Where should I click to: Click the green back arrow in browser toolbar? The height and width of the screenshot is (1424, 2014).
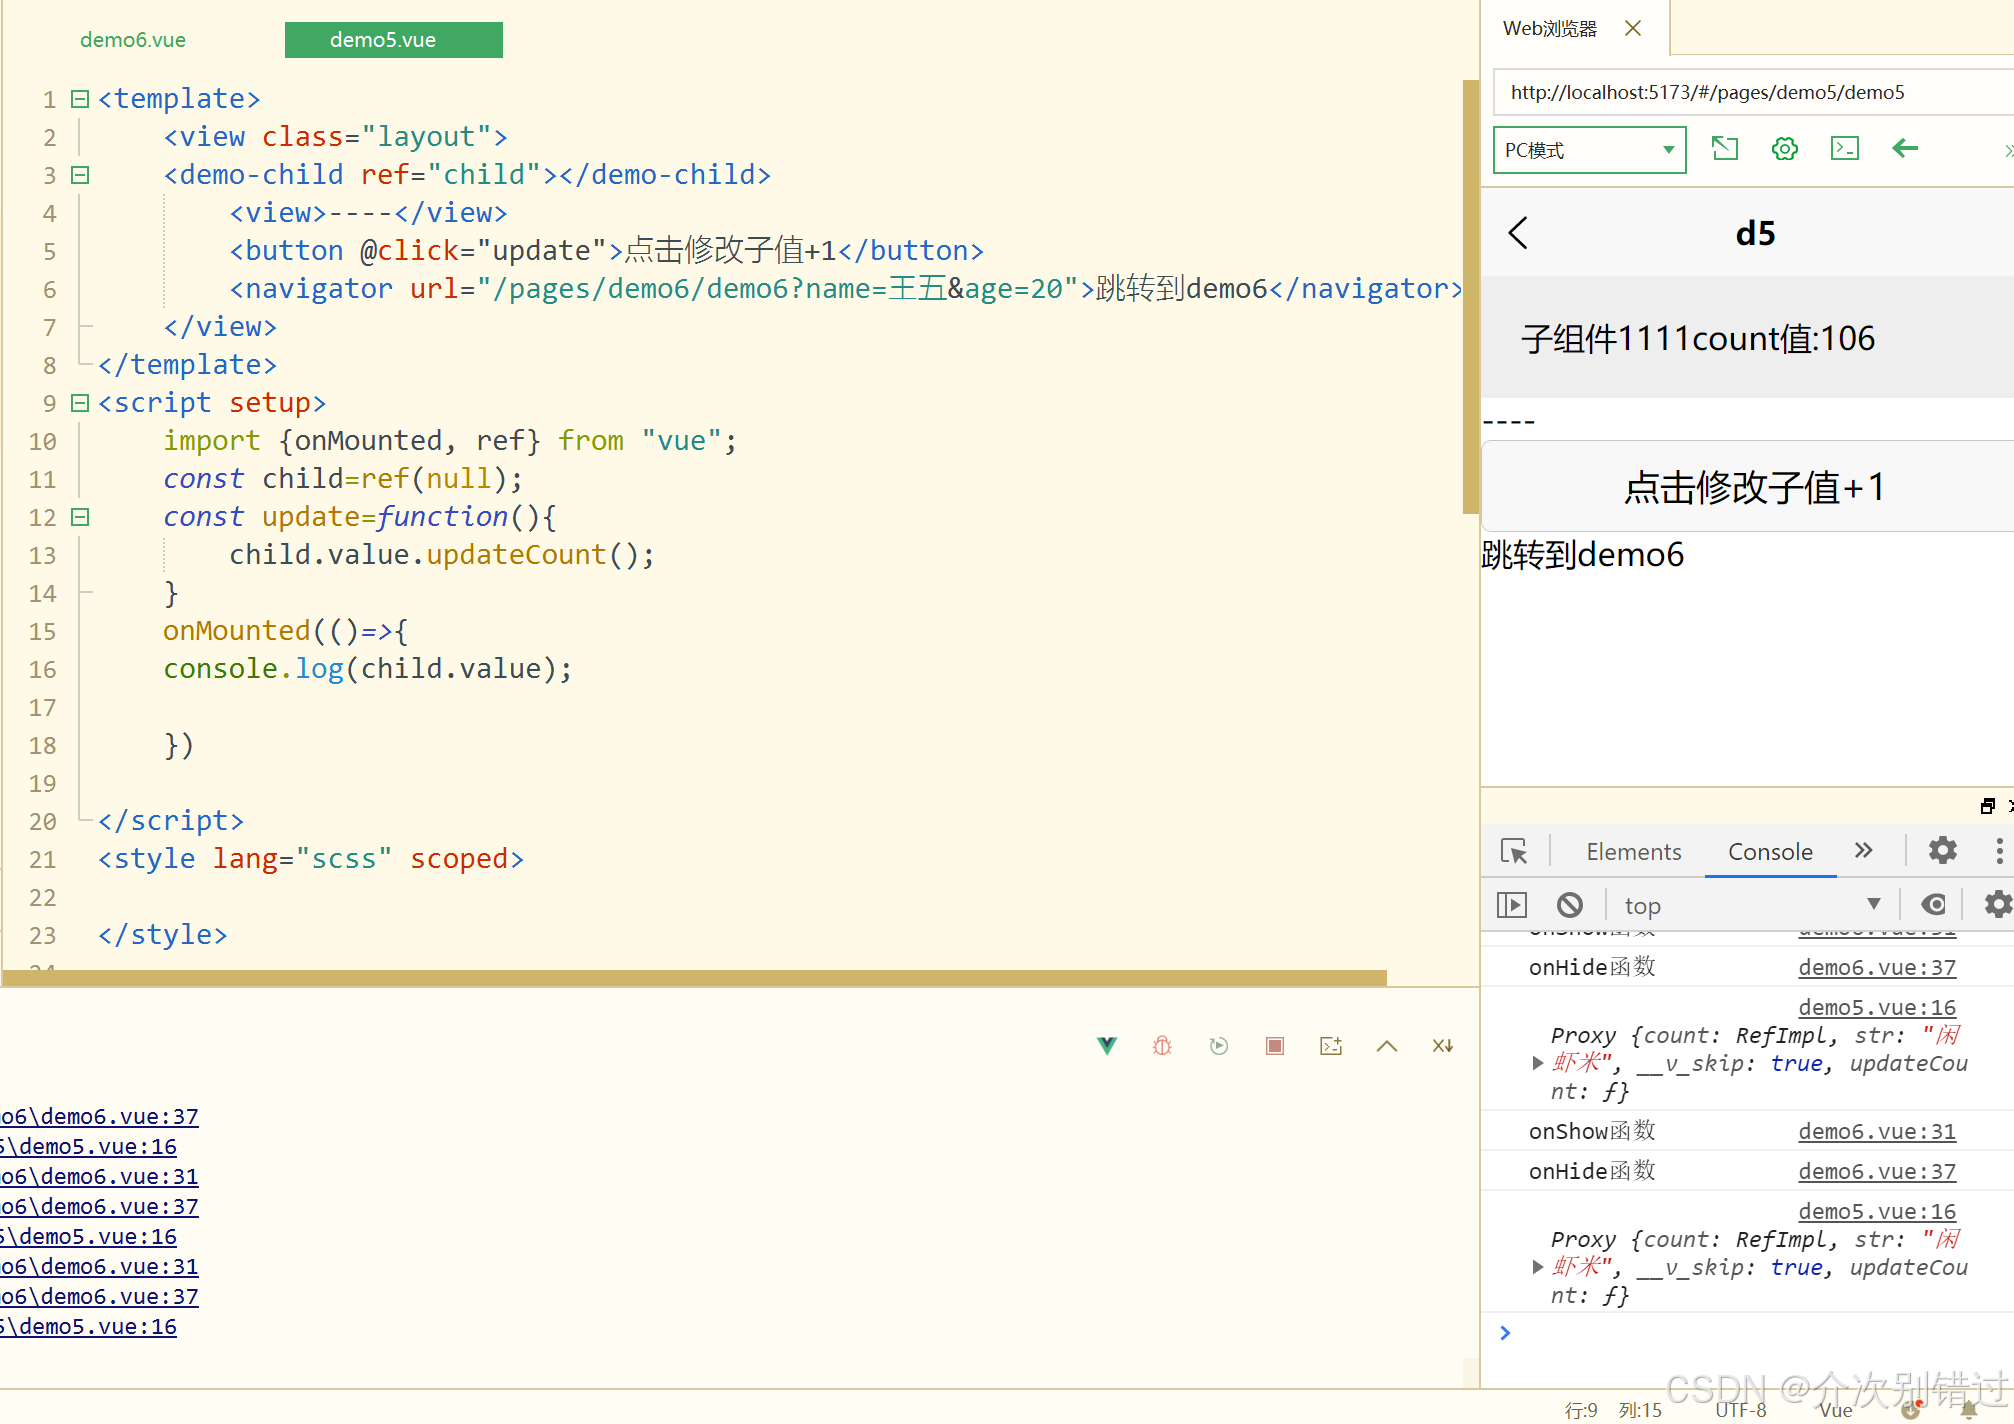(1905, 149)
